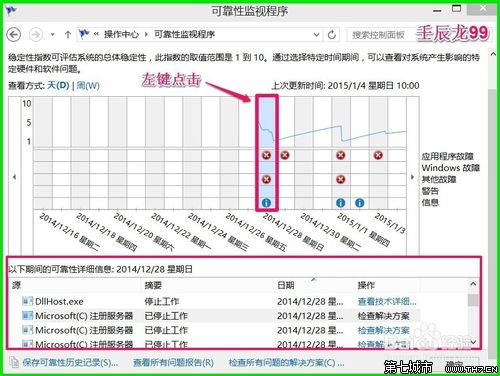Click 保存可靠性历史记录(S) link
This screenshot has width=500, height=376.
click(x=70, y=363)
